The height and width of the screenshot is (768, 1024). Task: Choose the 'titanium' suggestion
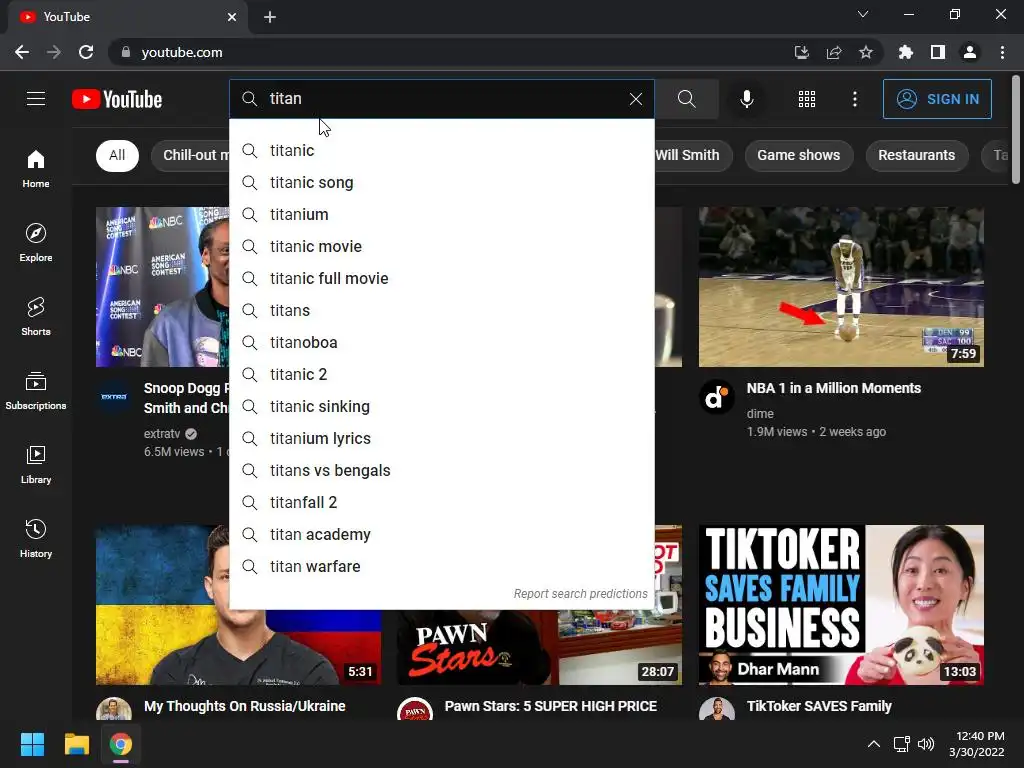(x=441, y=215)
